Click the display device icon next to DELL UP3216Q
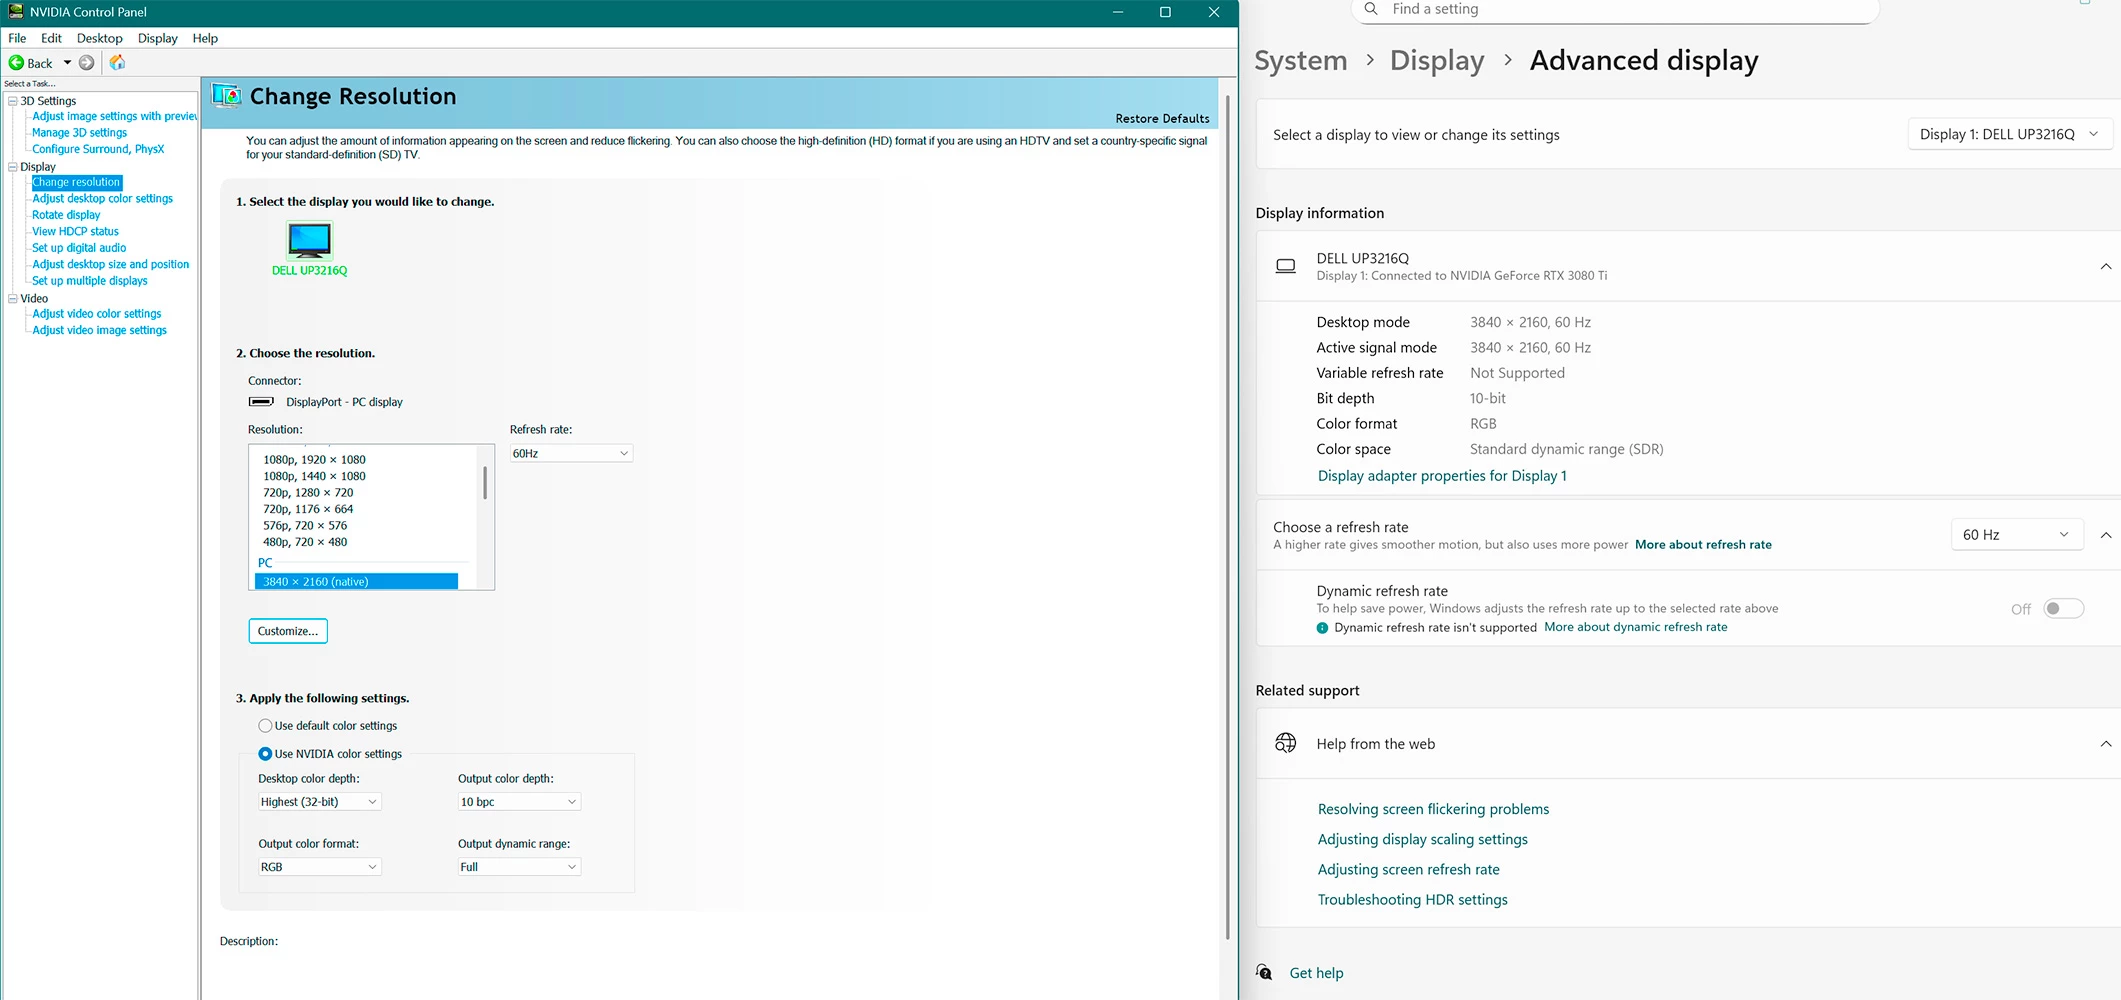2121x1000 pixels. pyautogui.click(x=1286, y=266)
